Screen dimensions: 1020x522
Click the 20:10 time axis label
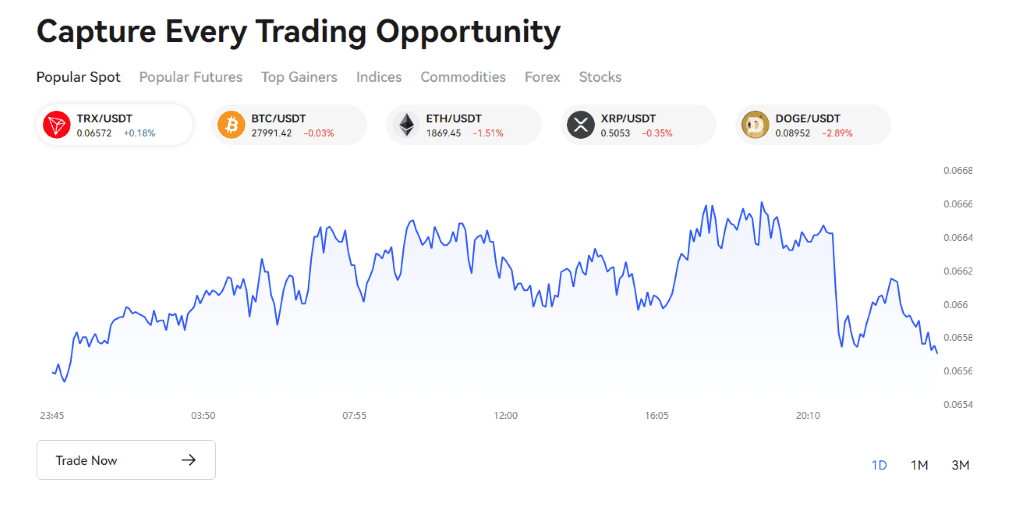[x=808, y=415]
